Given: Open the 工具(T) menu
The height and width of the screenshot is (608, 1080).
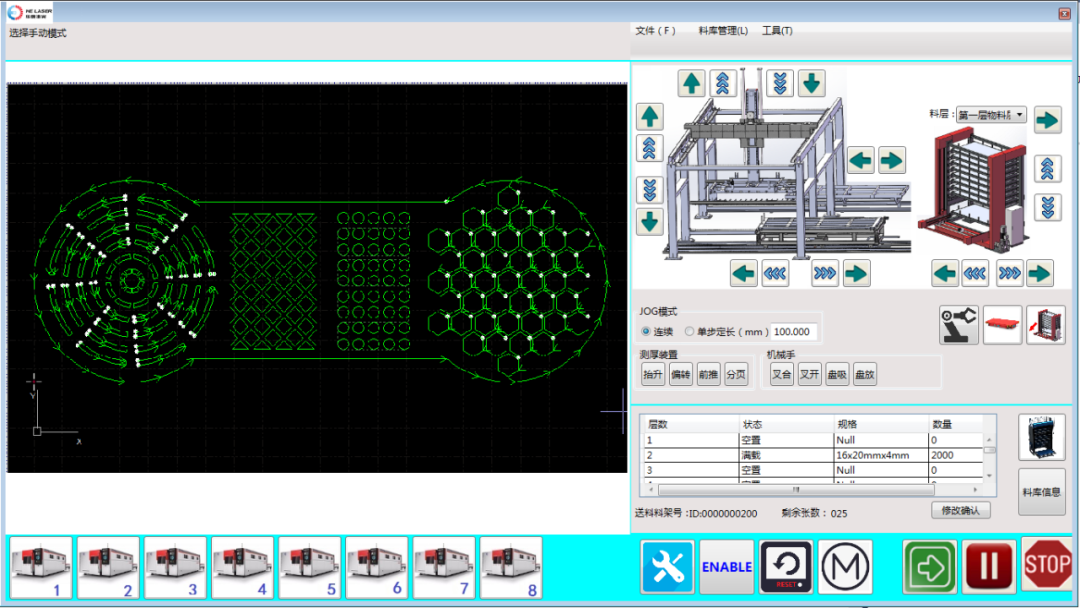Looking at the screenshot, I should (777, 31).
